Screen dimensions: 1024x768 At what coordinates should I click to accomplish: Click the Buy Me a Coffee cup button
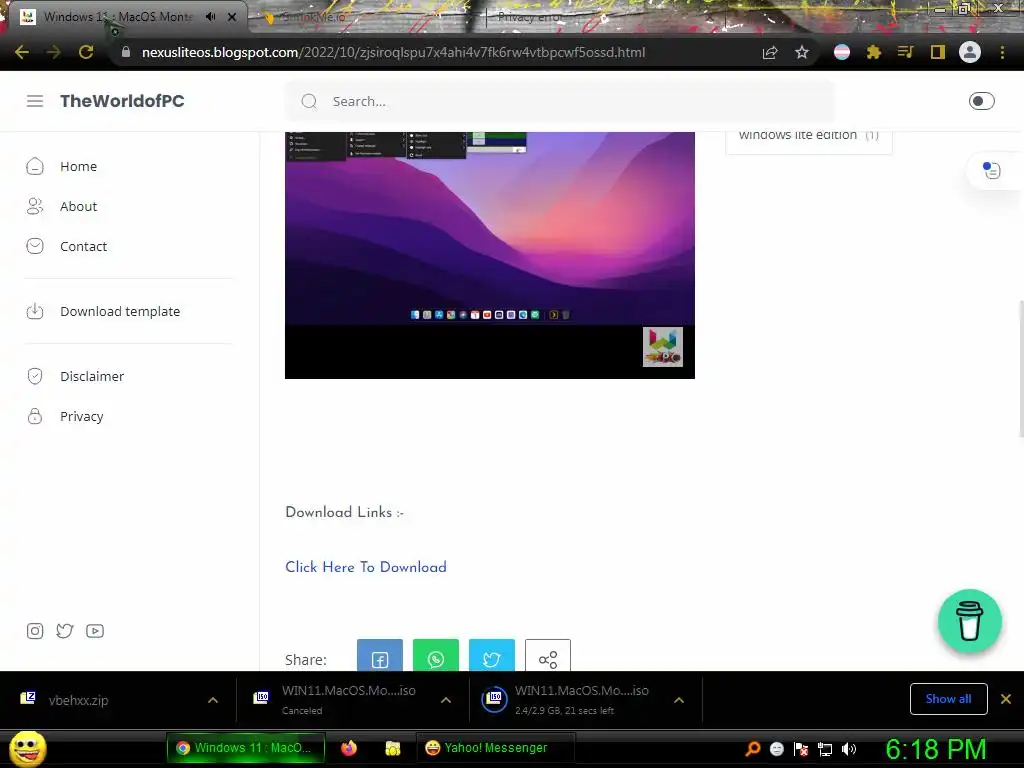coord(970,621)
